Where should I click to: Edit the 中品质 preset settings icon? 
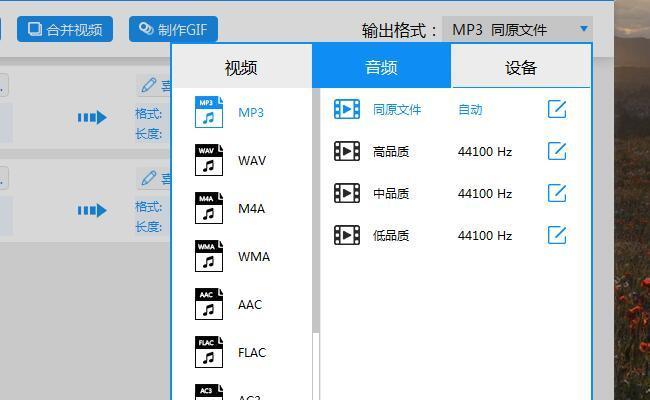(557, 193)
